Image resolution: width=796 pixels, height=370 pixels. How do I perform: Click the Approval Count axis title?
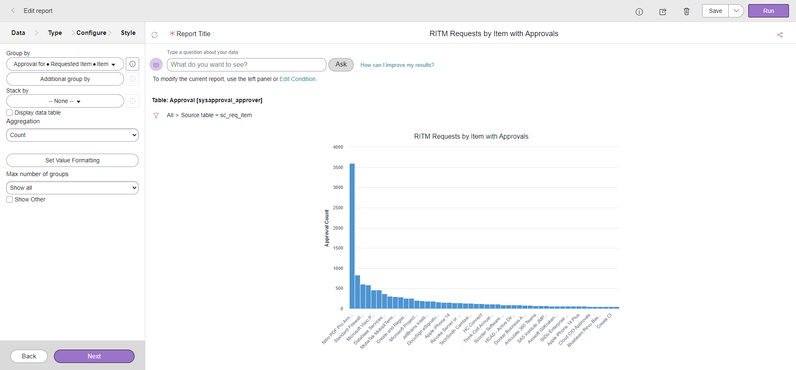(326, 228)
